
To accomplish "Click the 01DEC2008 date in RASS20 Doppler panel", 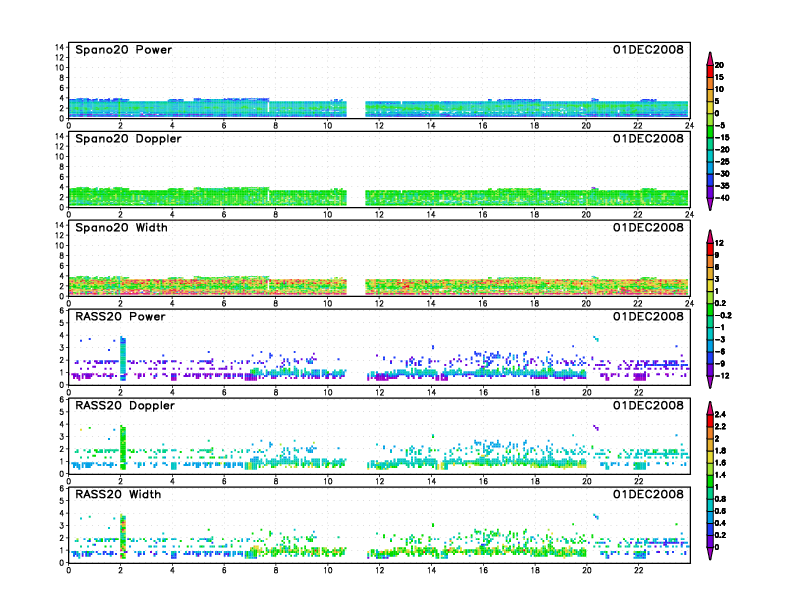I will [648, 405].
